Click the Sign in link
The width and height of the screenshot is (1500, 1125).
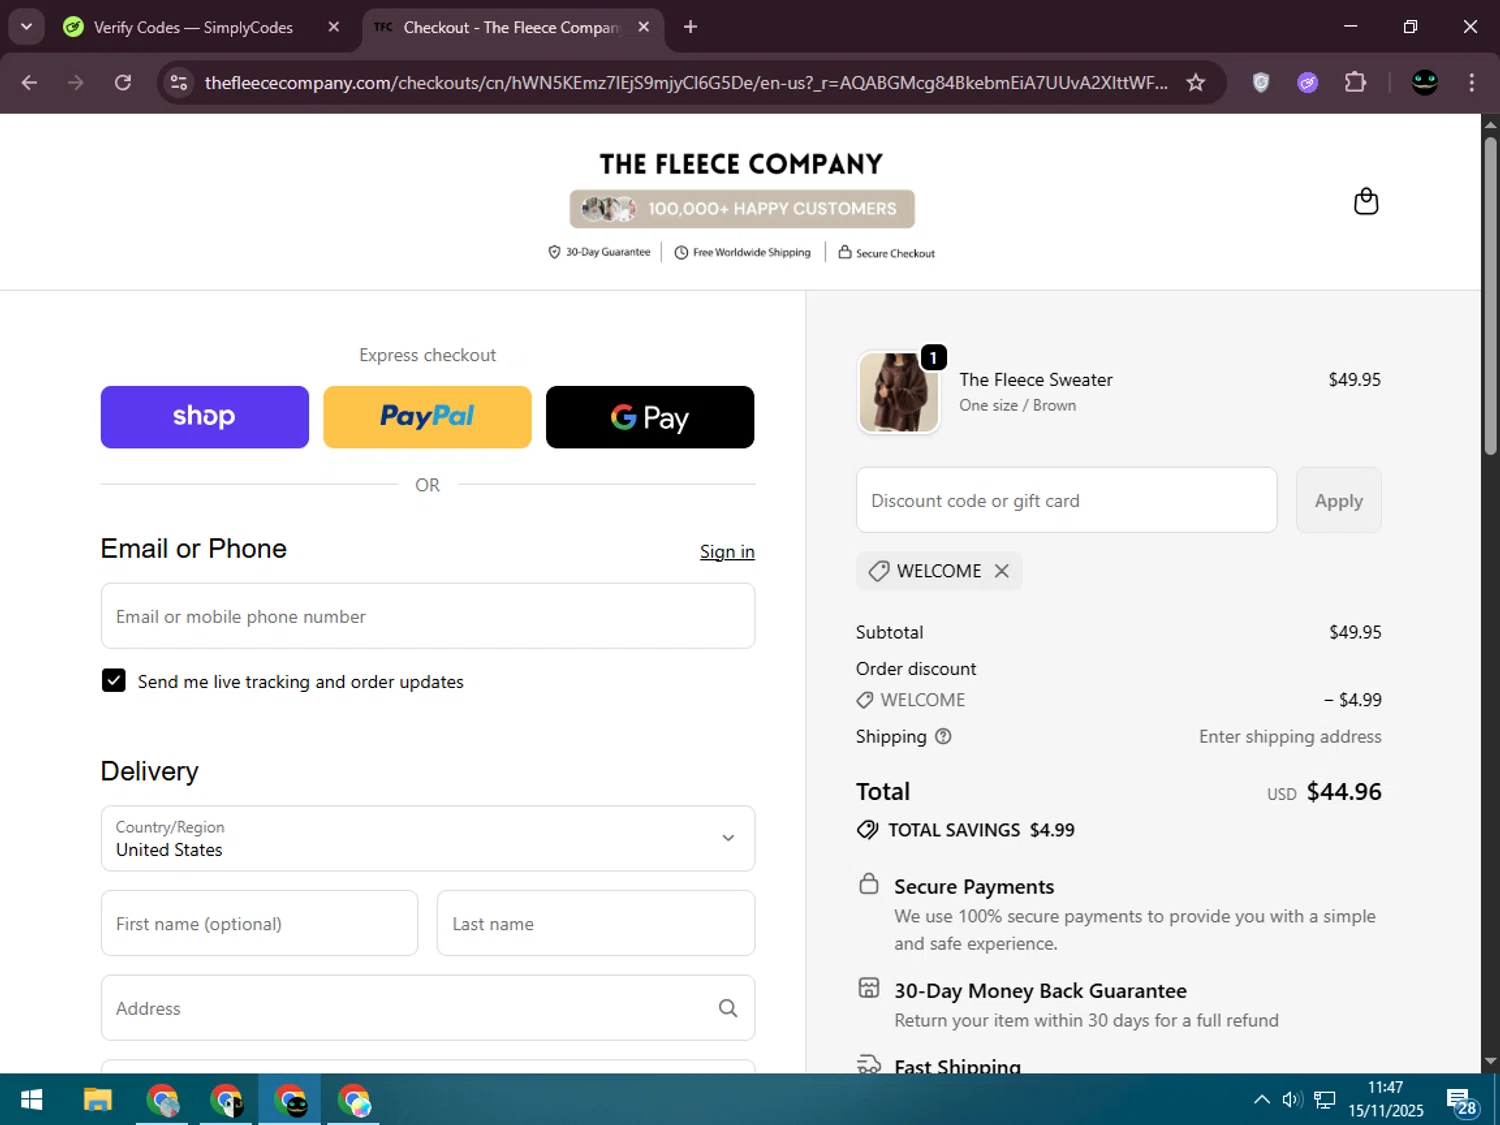point(727,552)
